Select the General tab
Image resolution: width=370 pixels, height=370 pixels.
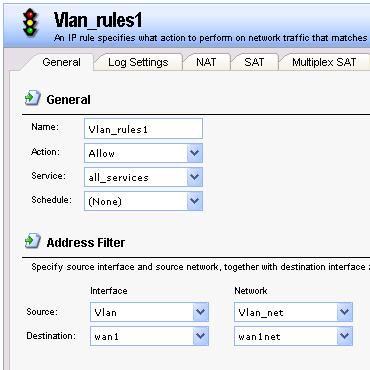[61, 62]
